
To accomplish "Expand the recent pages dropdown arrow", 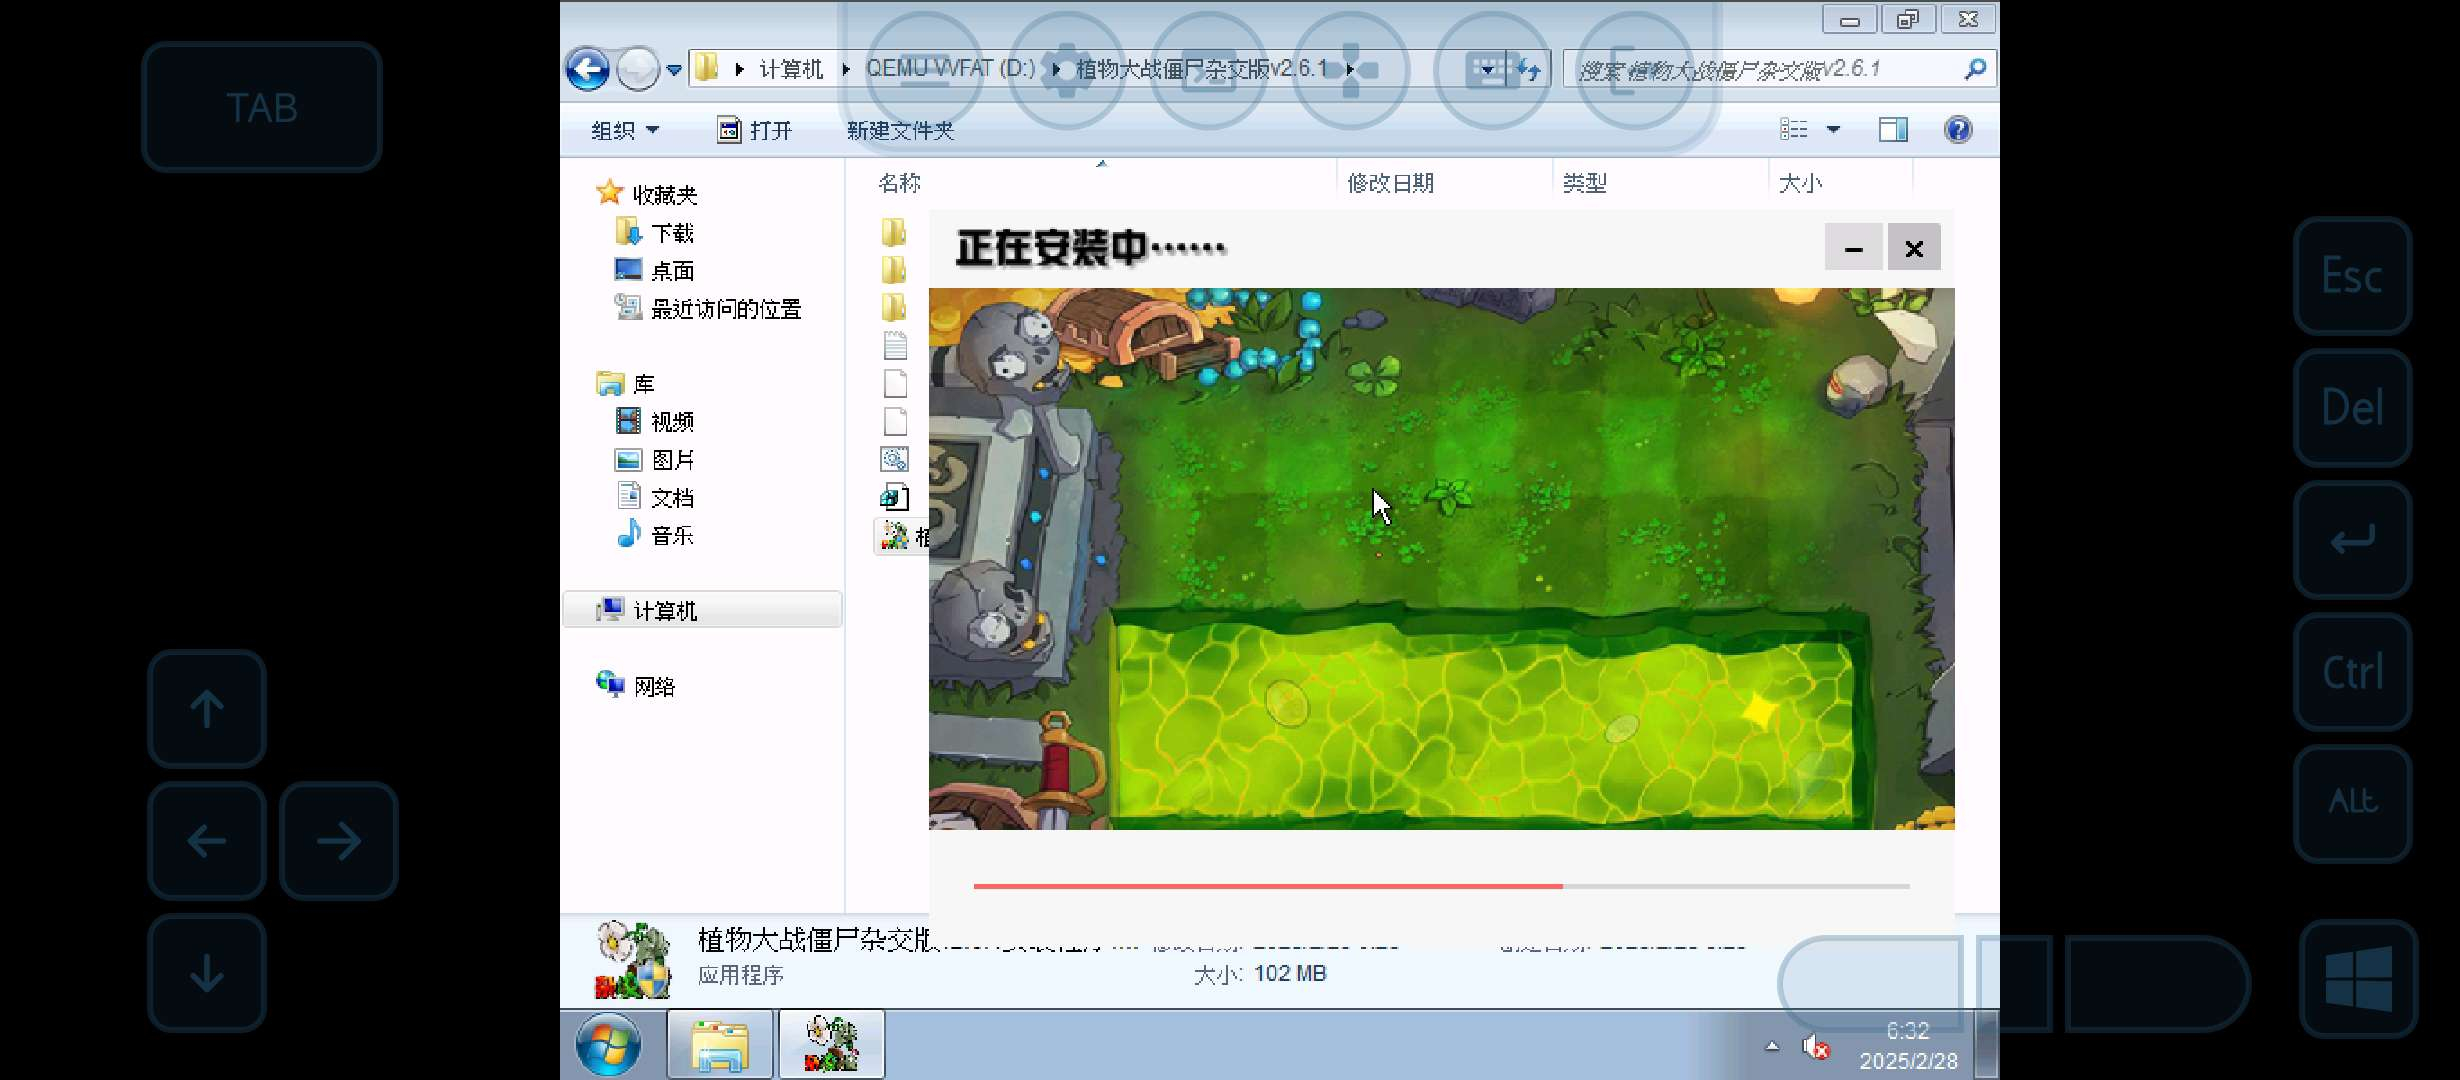I will (x=674, y=70).
